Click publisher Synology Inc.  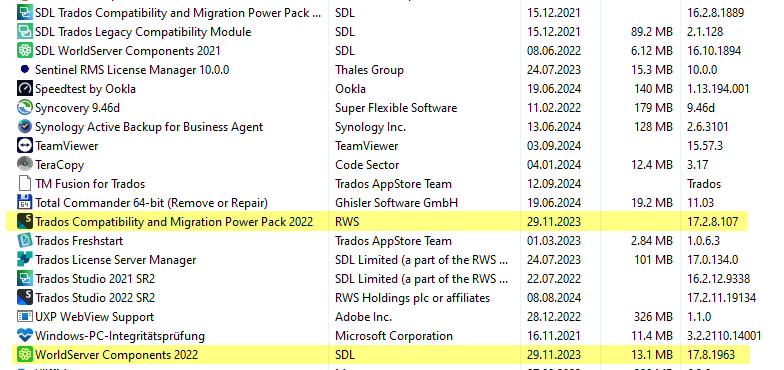pos(370,127)
